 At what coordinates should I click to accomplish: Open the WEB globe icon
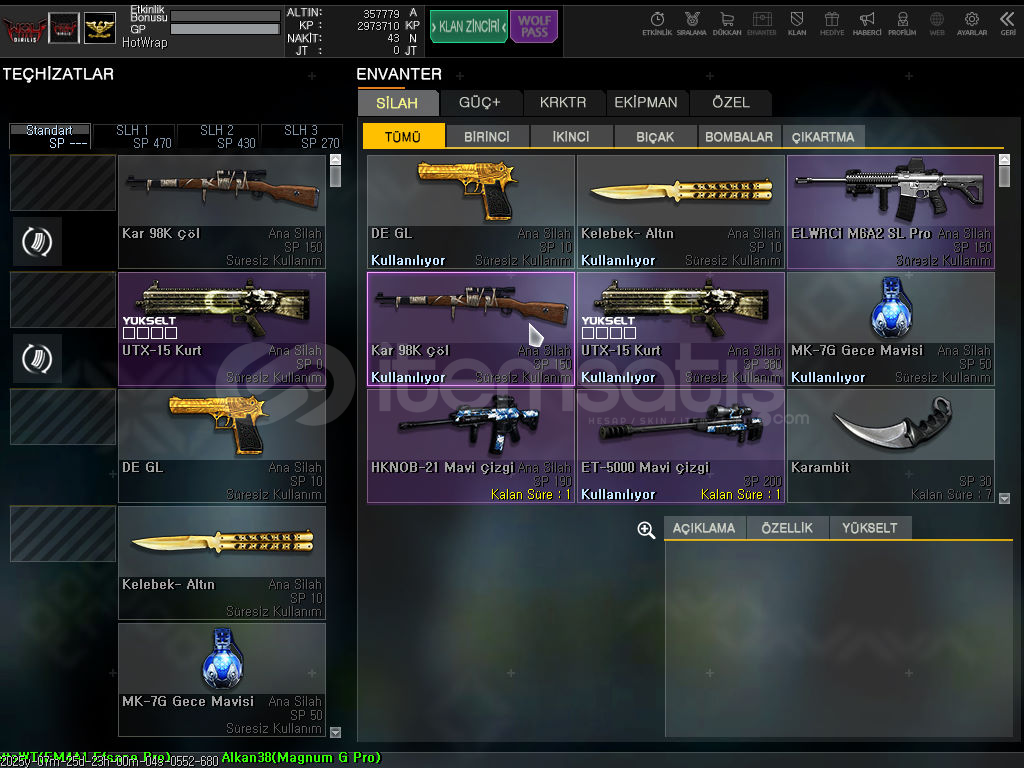(x=937, y=24)
